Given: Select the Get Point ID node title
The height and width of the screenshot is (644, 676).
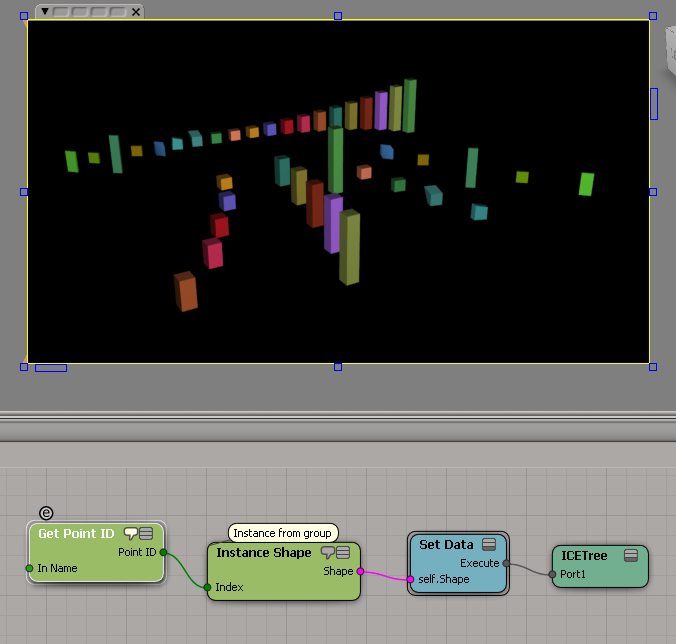Looking at the screenshot, I should tap(76, 534).
